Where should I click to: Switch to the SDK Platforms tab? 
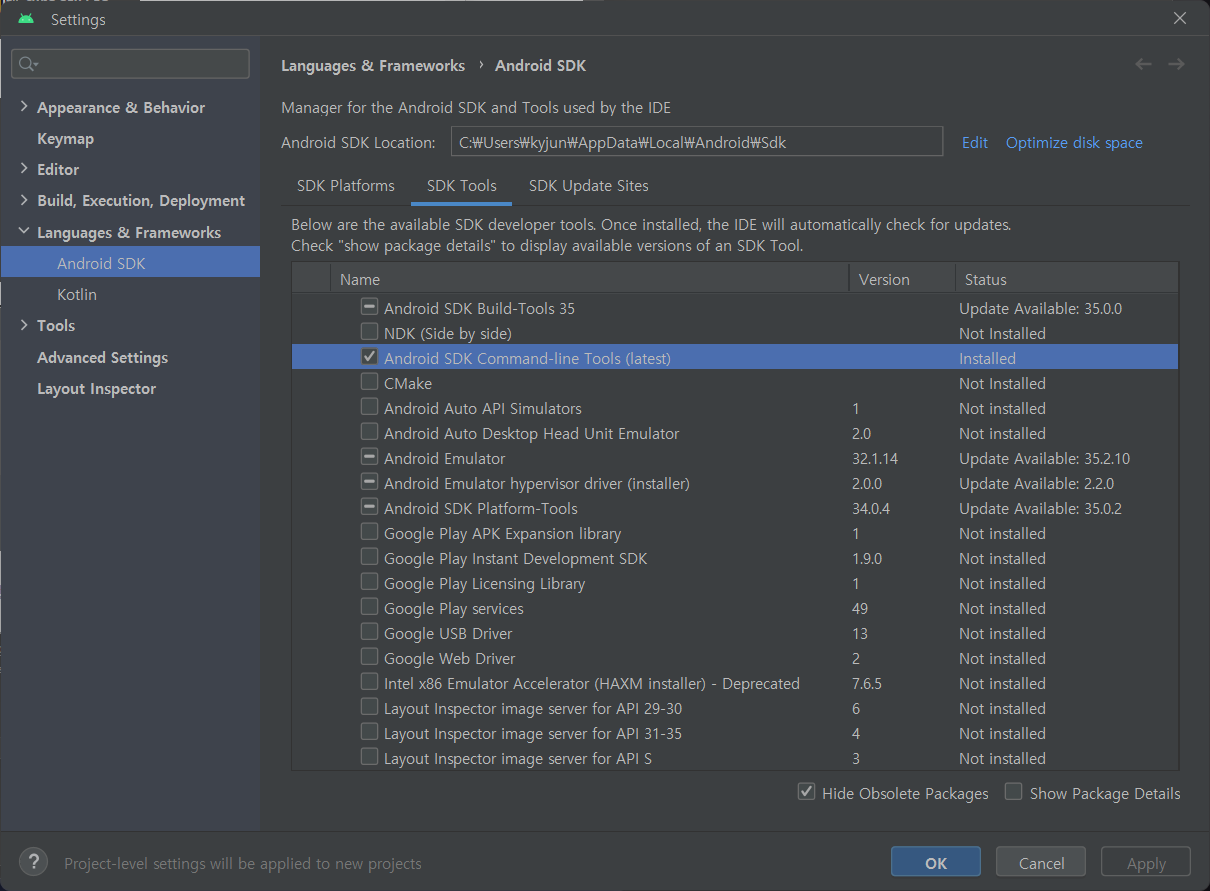[x=346, y=185]
